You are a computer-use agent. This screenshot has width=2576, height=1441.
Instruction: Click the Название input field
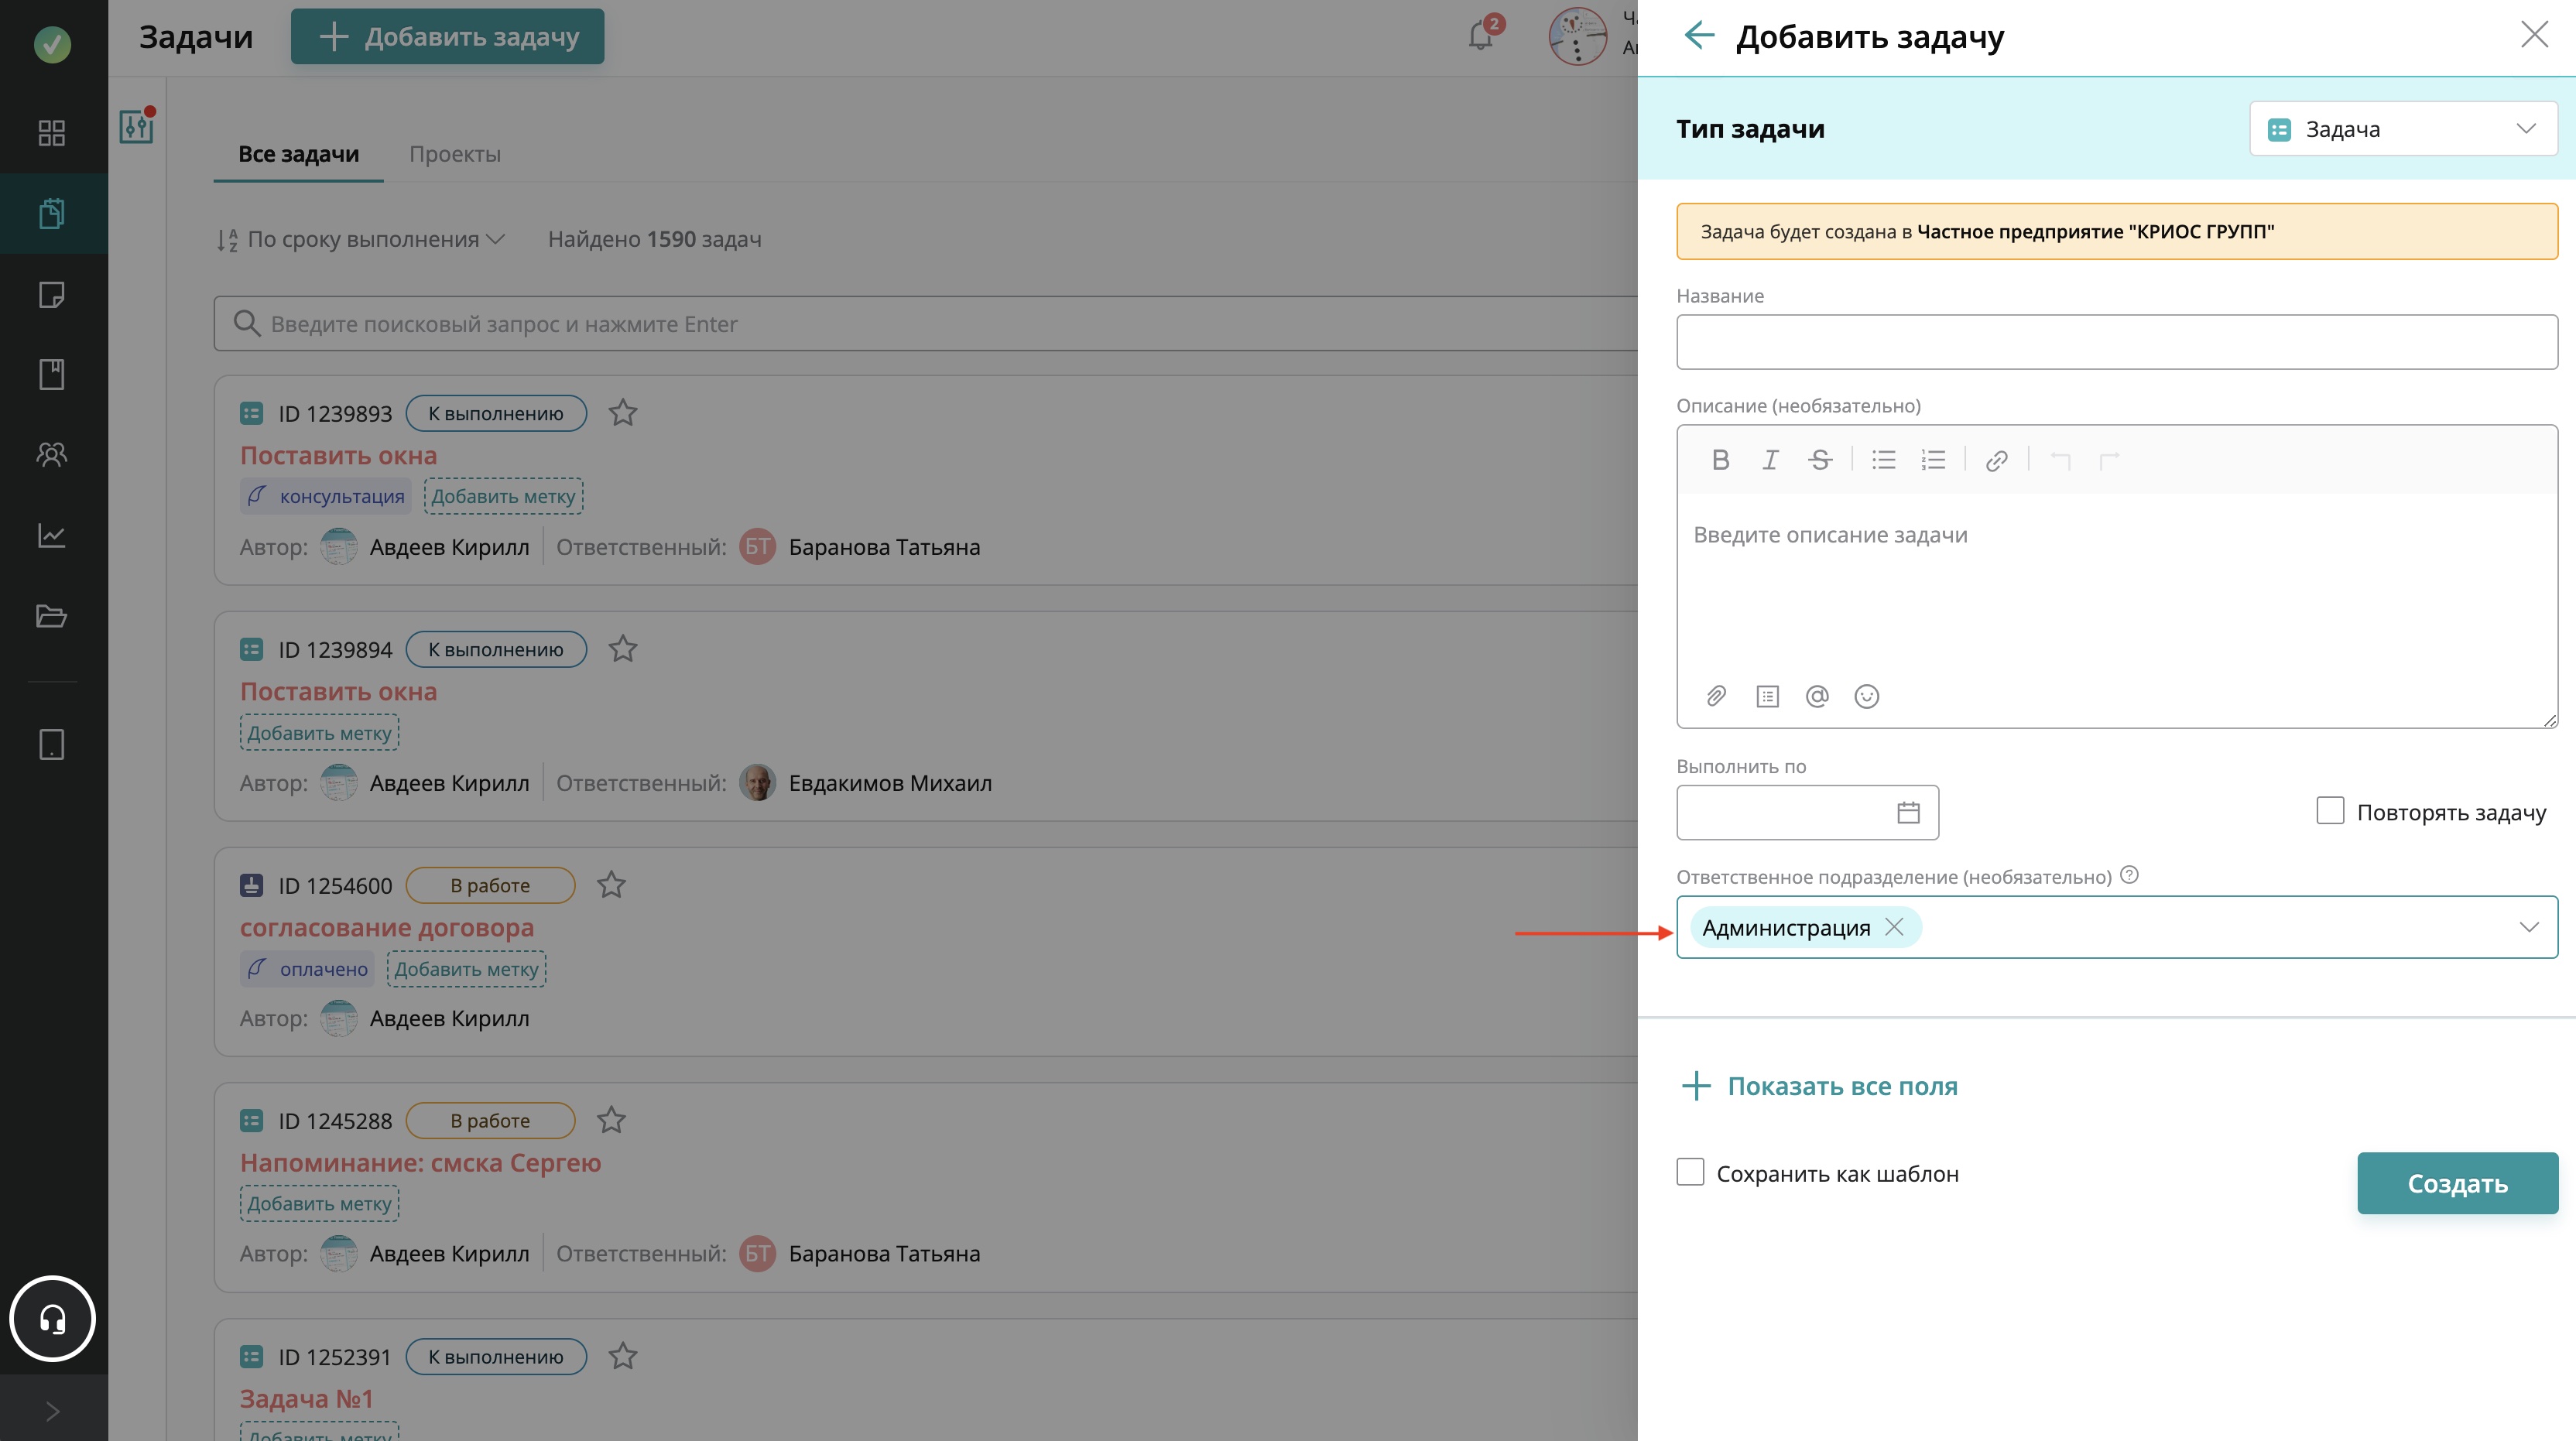pyautogui.click(x=2116, y=342)
